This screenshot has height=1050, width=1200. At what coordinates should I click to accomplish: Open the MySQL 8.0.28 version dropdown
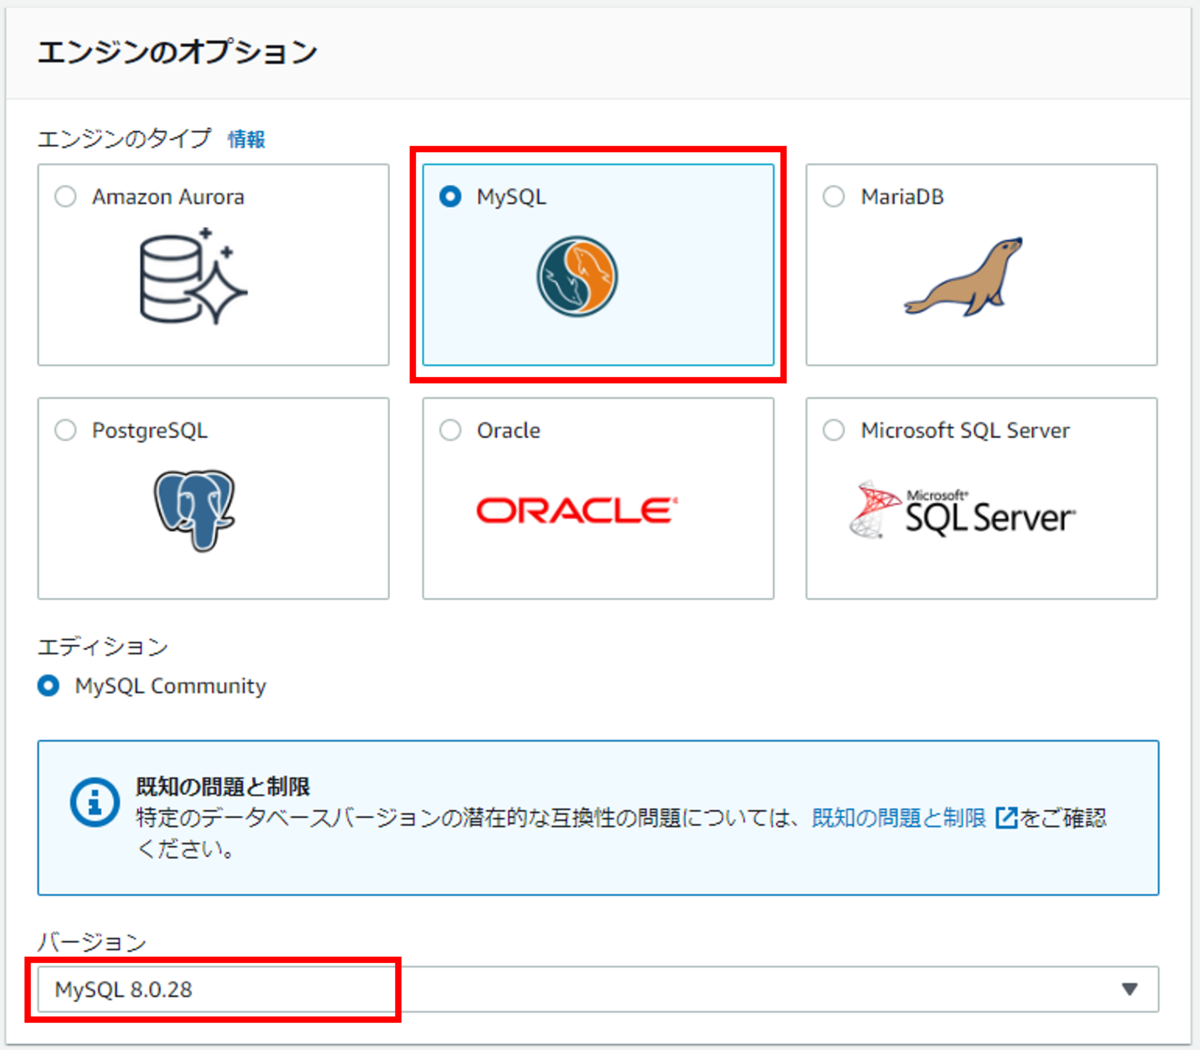pyautogui.click(x=598, y=990)
